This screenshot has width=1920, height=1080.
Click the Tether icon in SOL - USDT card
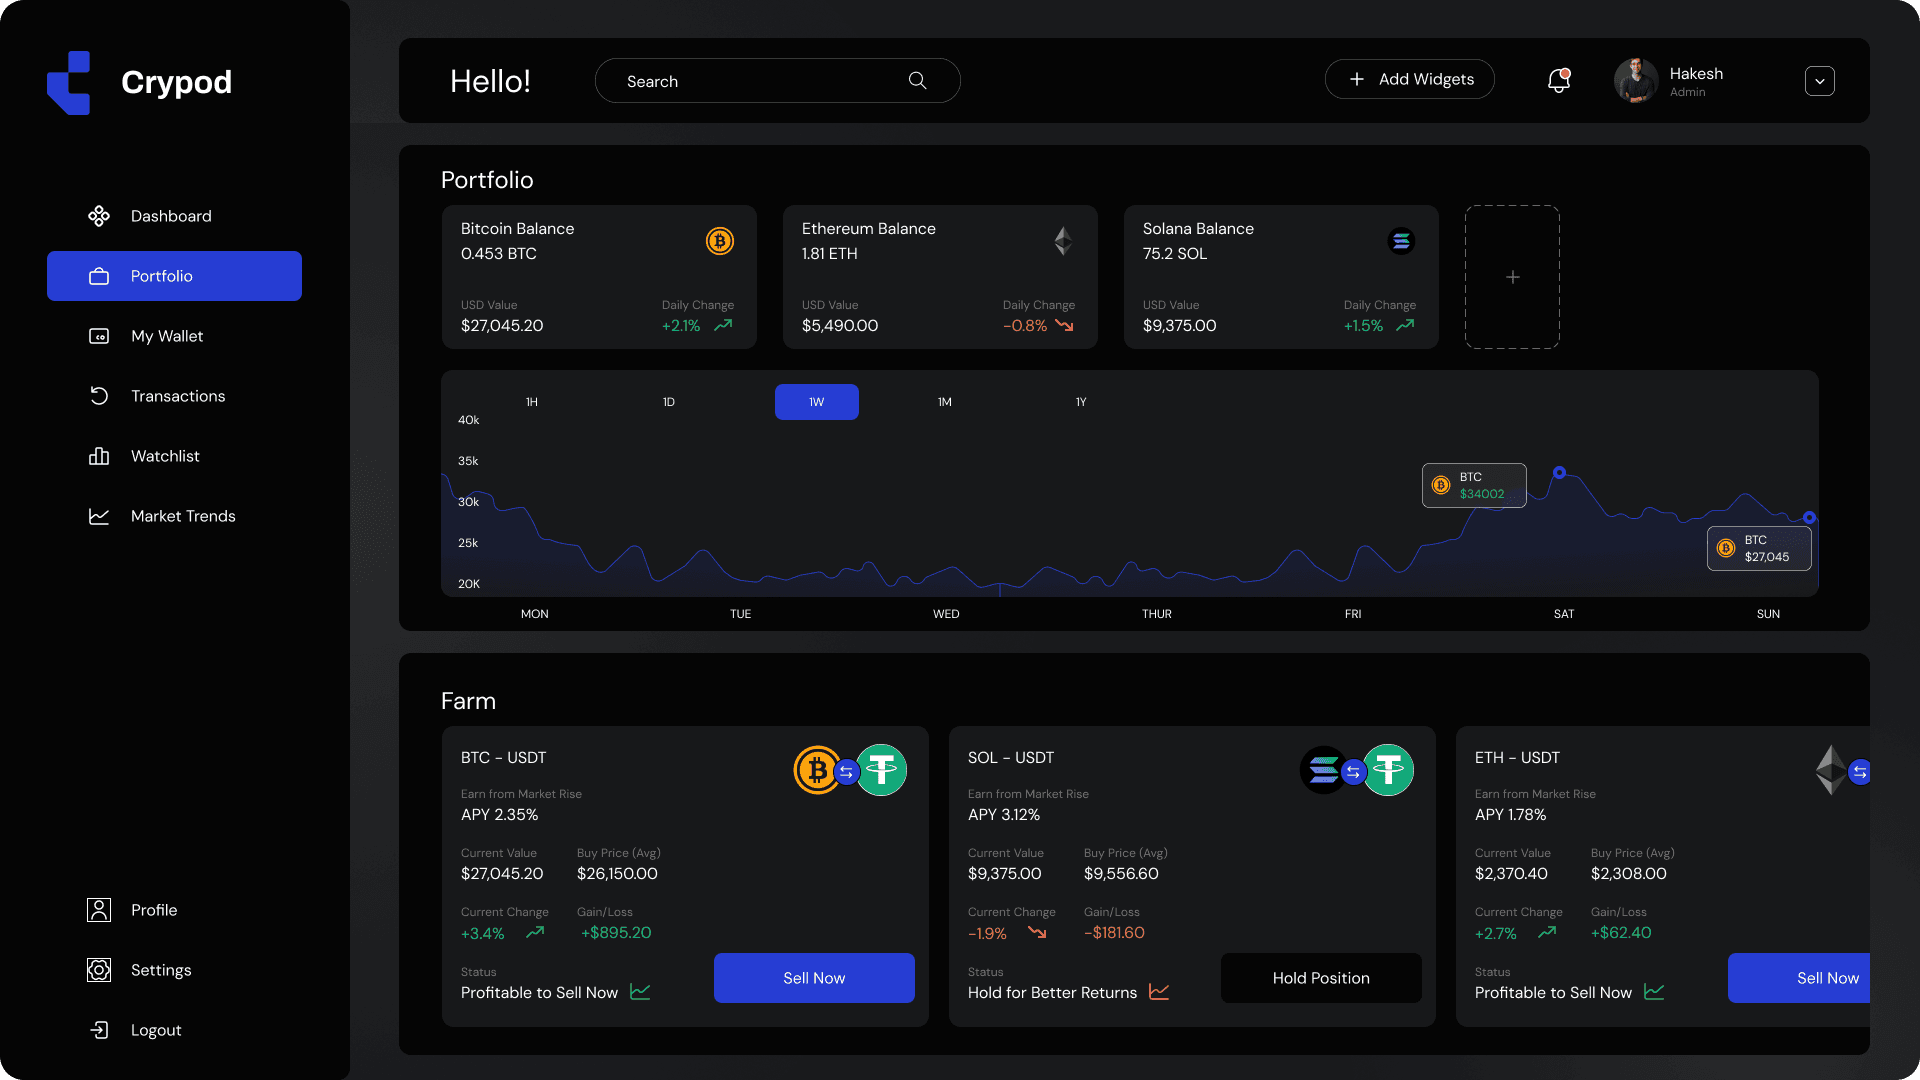click(1388, 770)
